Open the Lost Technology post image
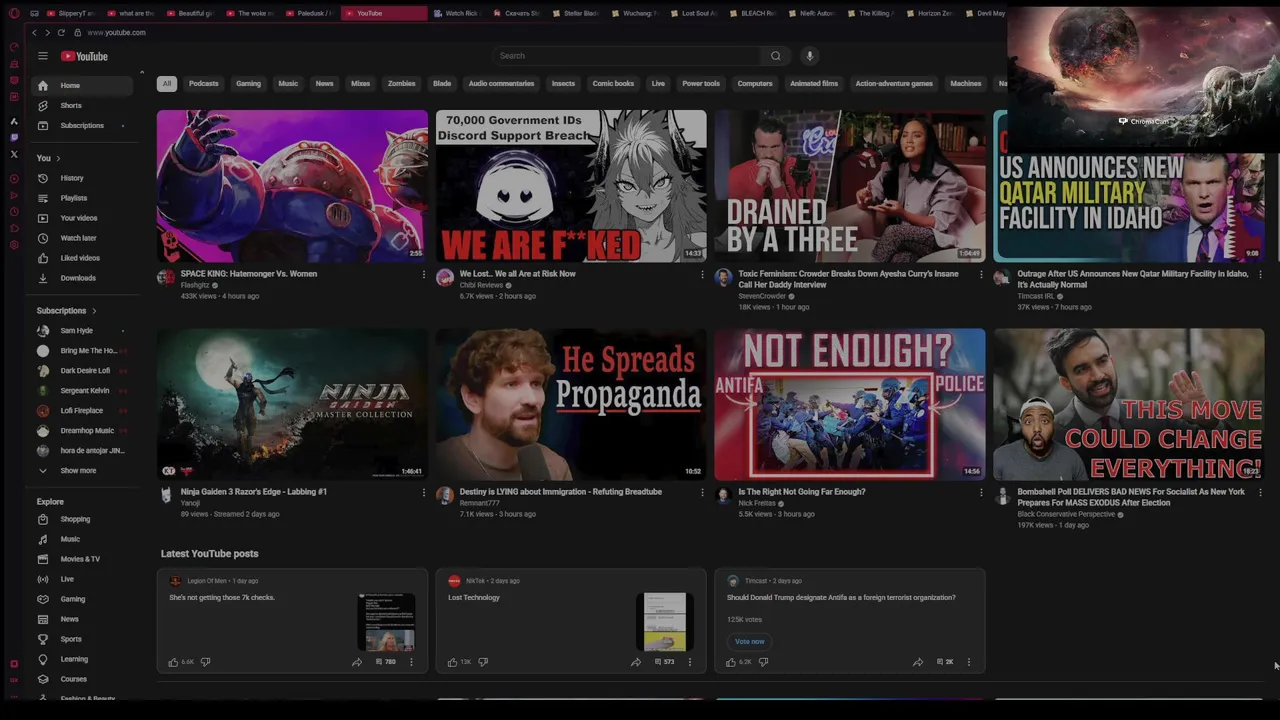 pos(665,622)
